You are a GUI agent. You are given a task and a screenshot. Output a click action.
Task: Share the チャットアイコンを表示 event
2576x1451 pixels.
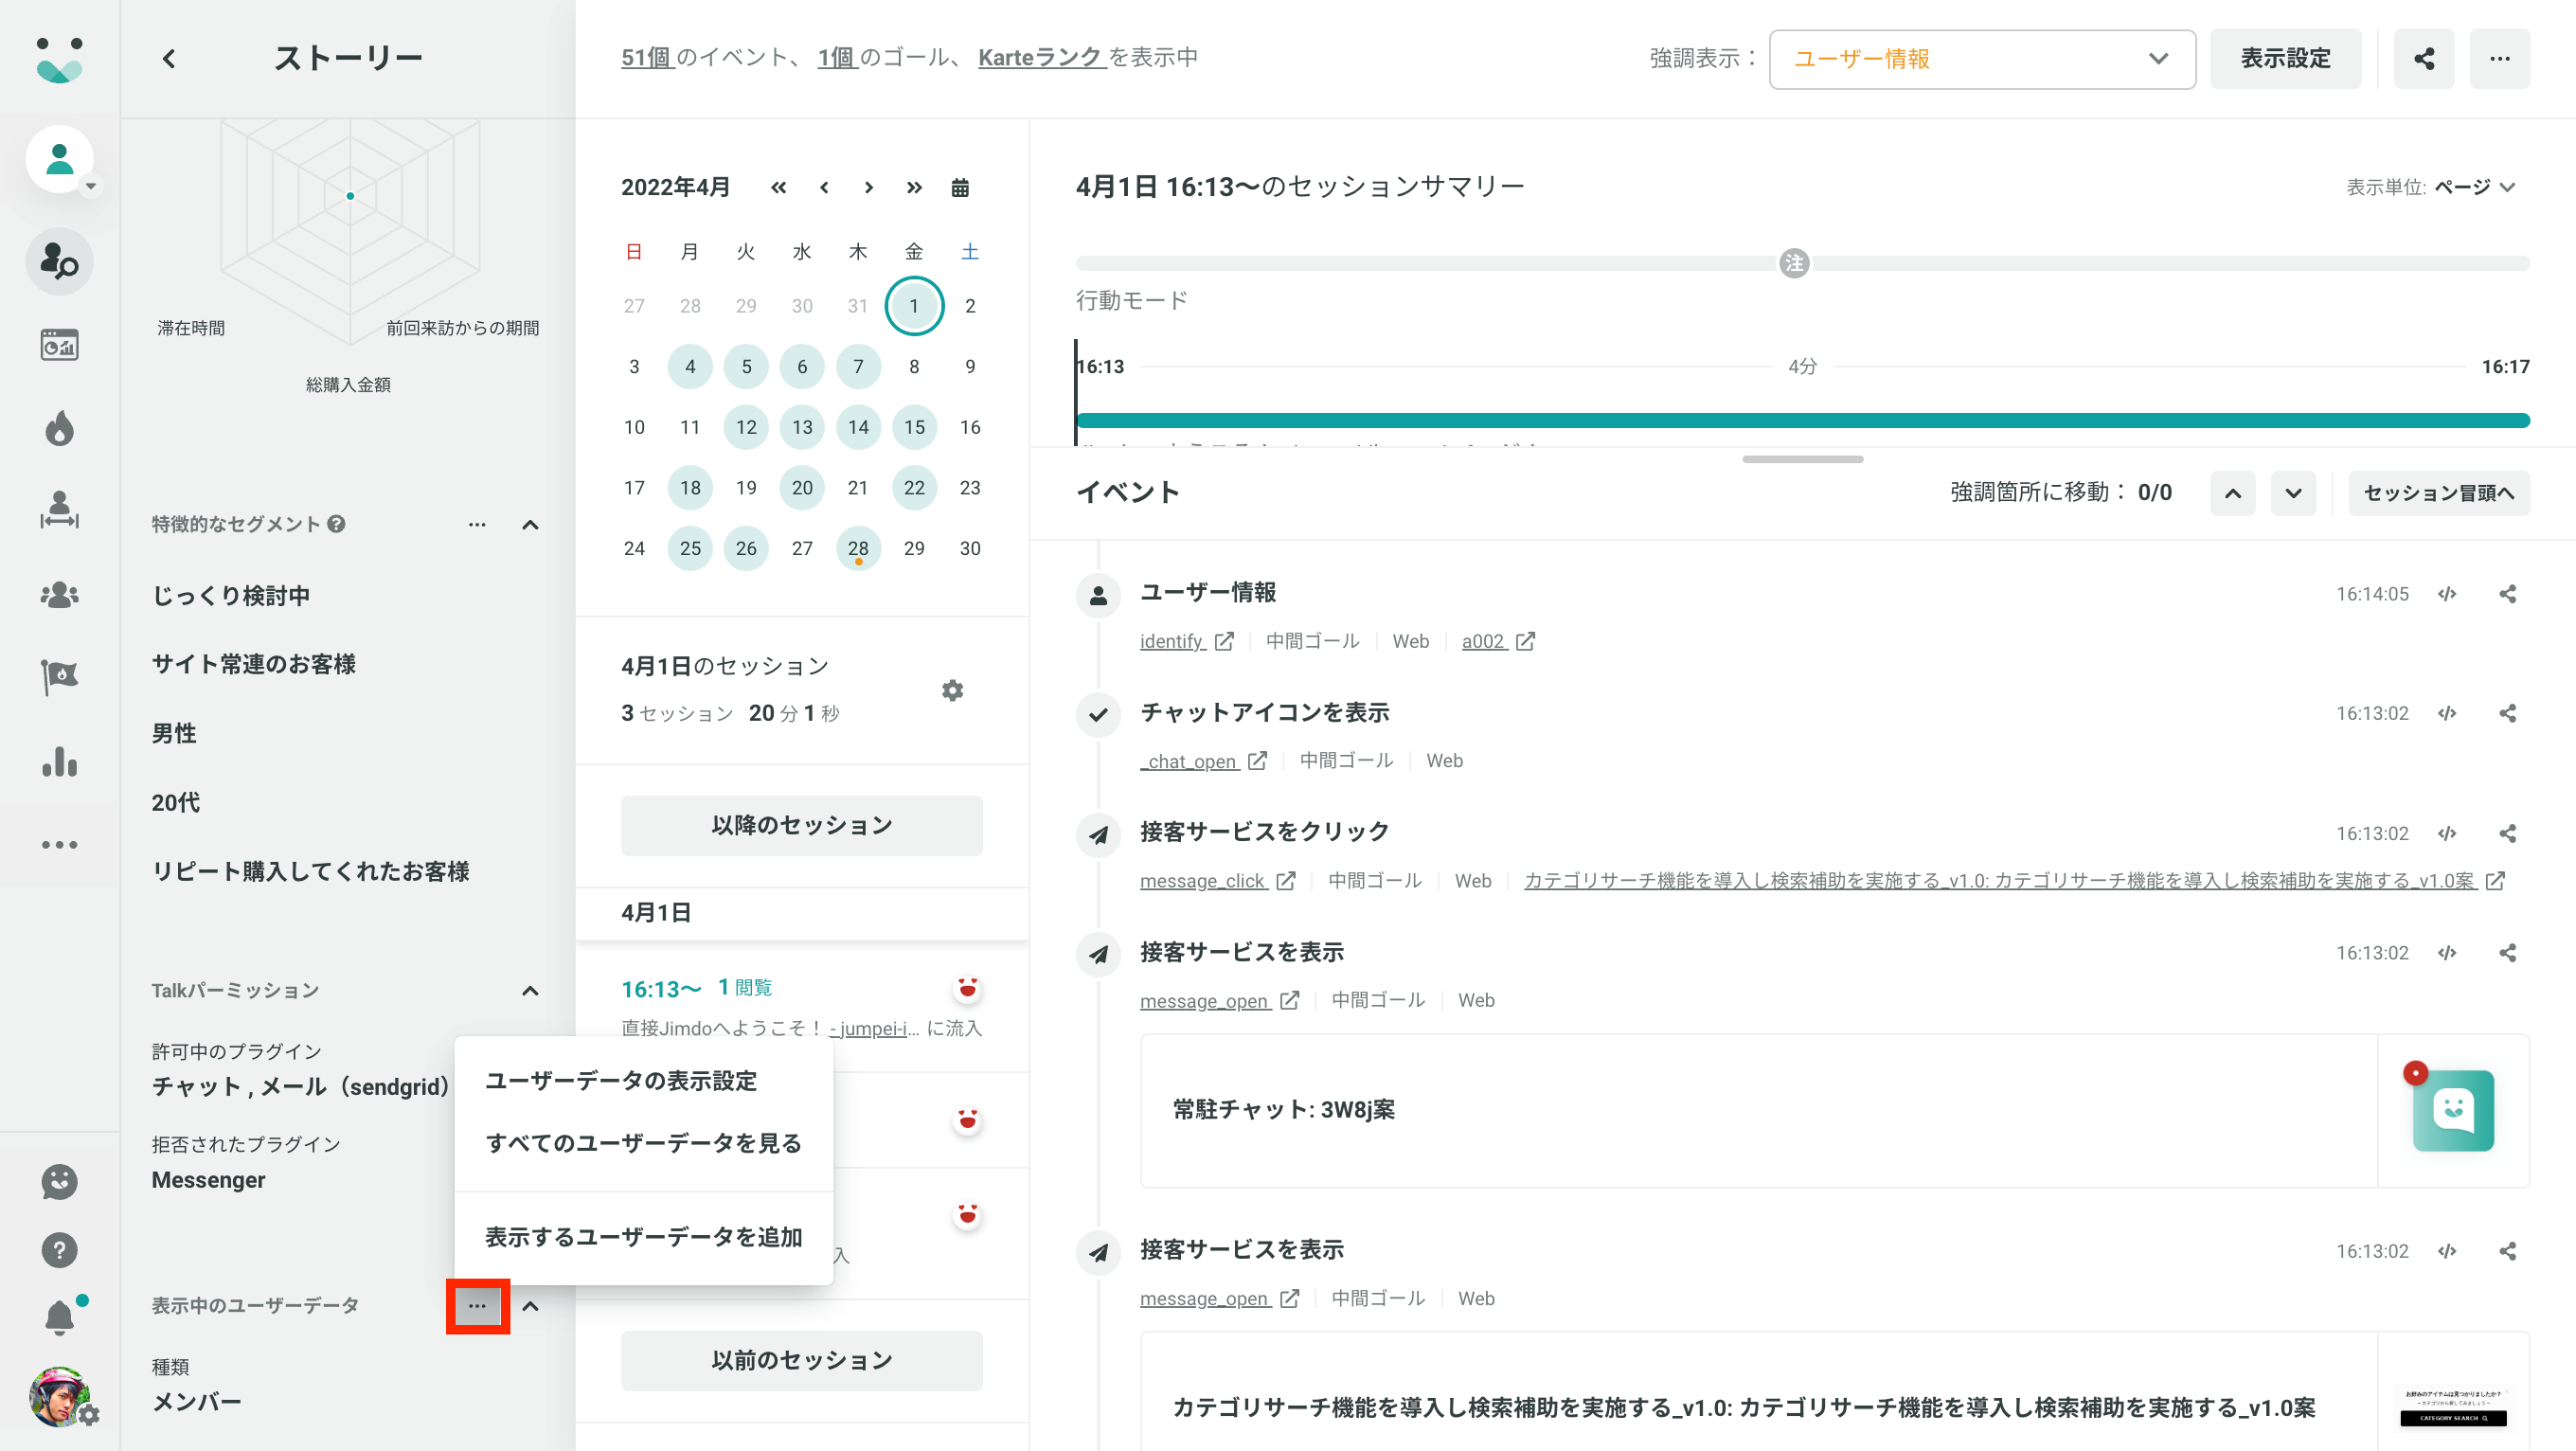[2508, 713]
